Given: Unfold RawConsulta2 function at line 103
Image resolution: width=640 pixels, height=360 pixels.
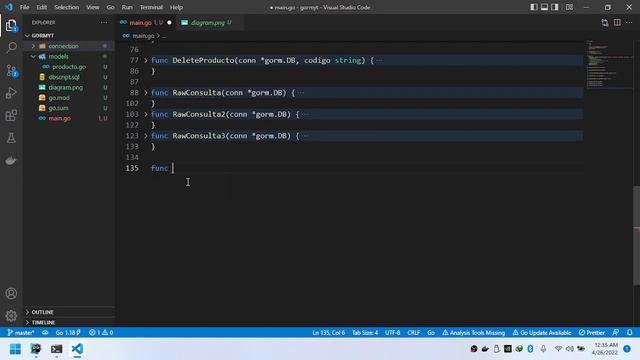Looking at the screenshot, I should tap(146, 114).
